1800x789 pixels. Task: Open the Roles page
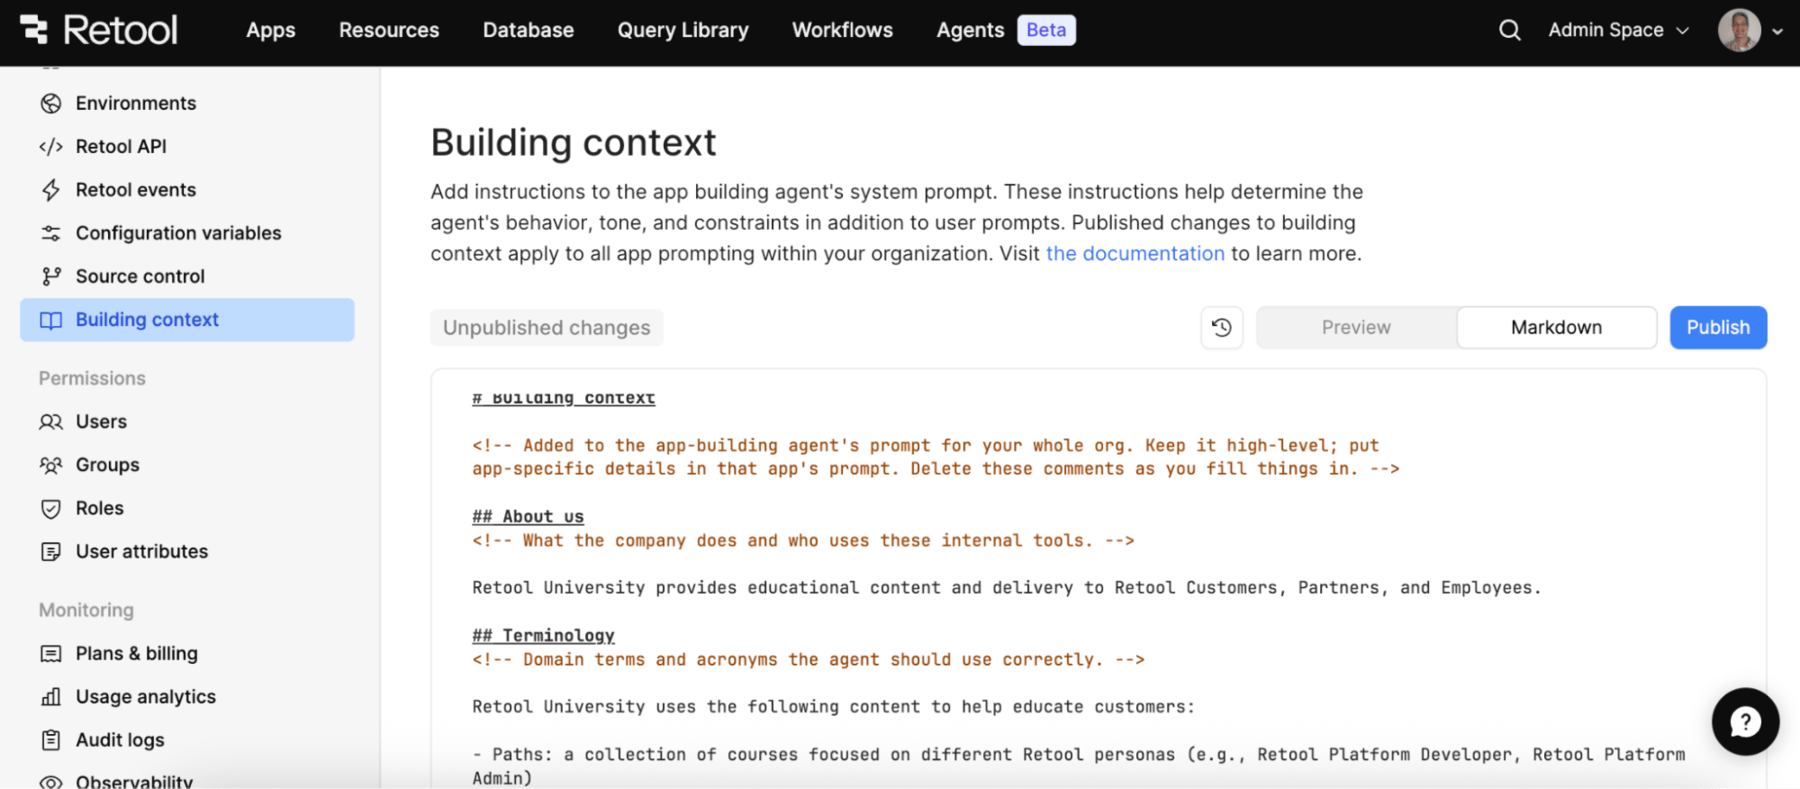coord(100,508)
